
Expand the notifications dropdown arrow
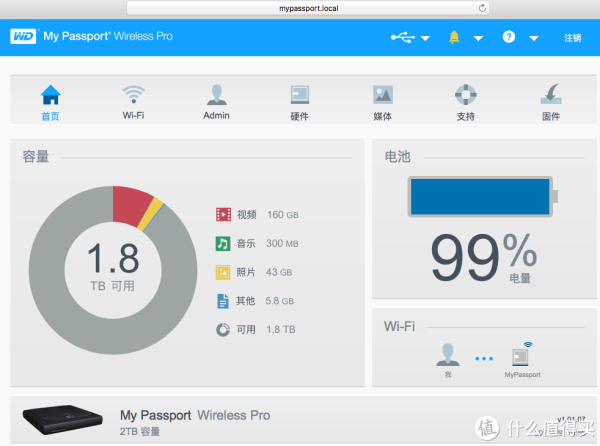pyautogui.click(x=478, y=38)
